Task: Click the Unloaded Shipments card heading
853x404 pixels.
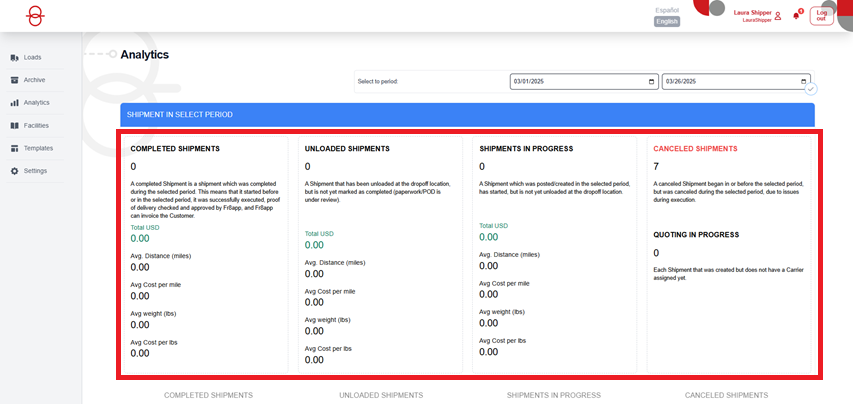Action: [x=347, y=148]
